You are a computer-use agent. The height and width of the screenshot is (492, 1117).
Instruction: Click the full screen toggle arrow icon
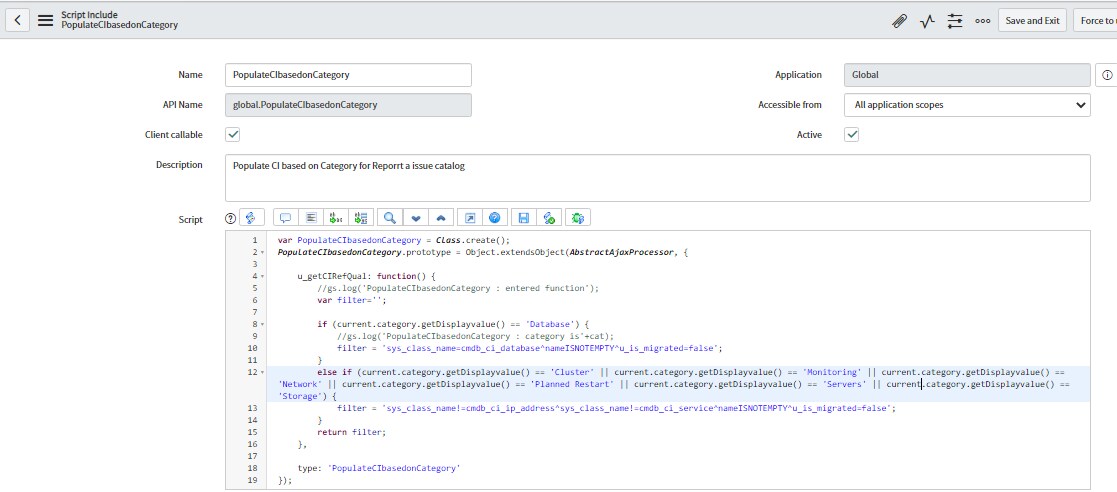(x=470, y=218)
